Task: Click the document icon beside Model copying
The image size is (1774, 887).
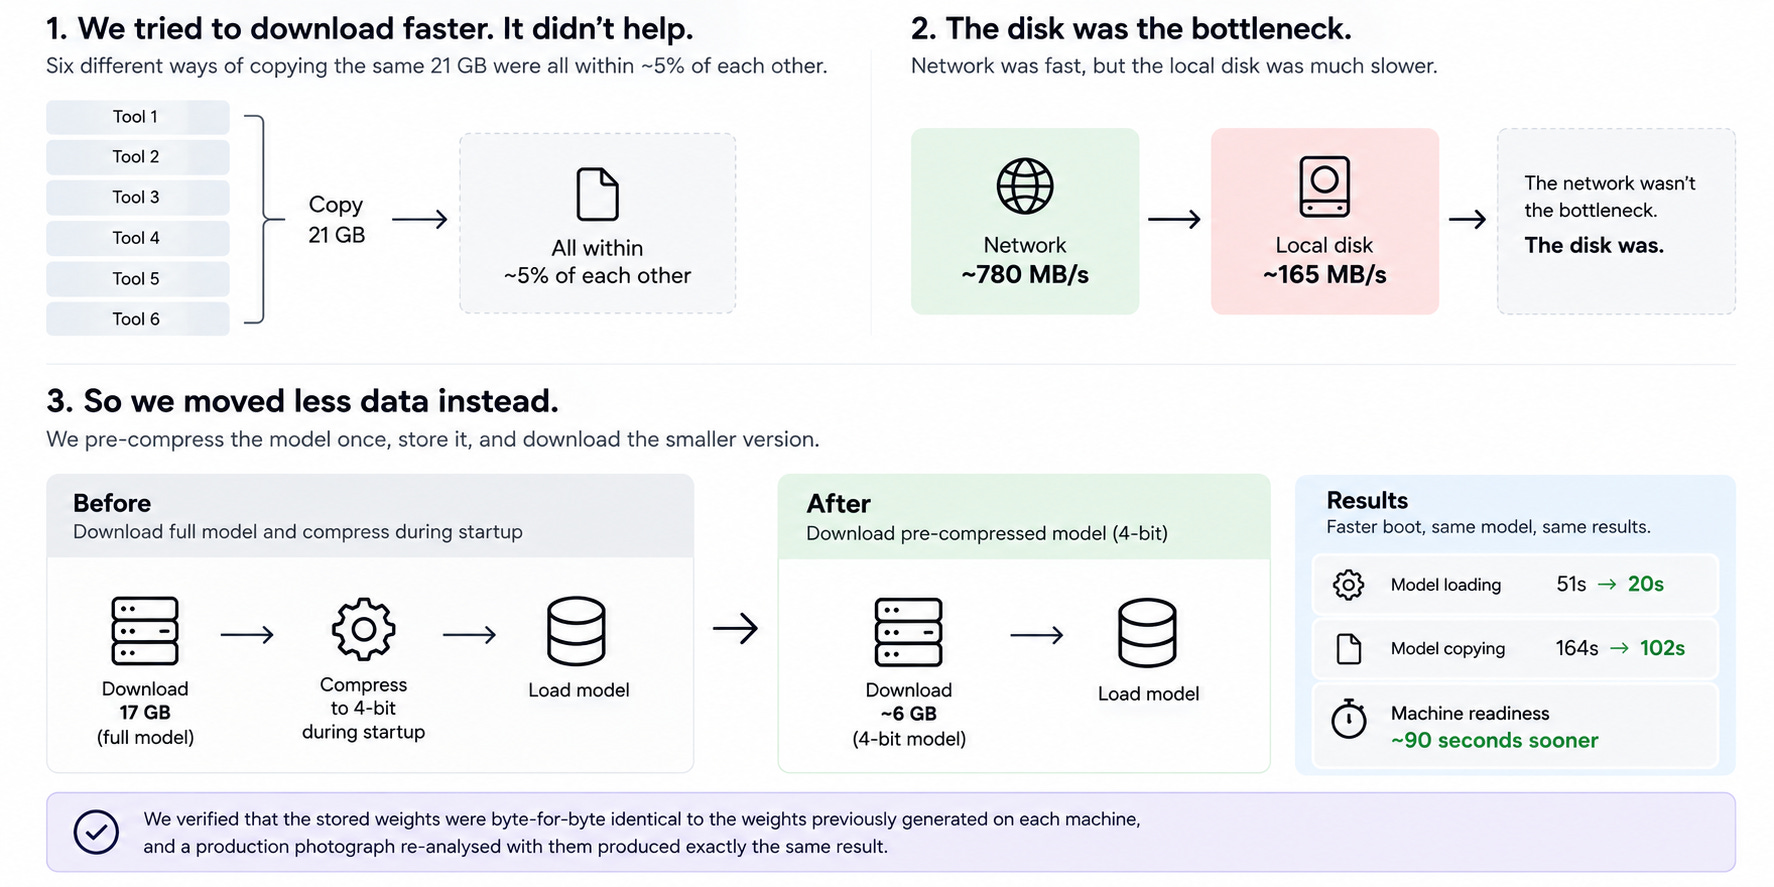Action: click(1349, 649)
